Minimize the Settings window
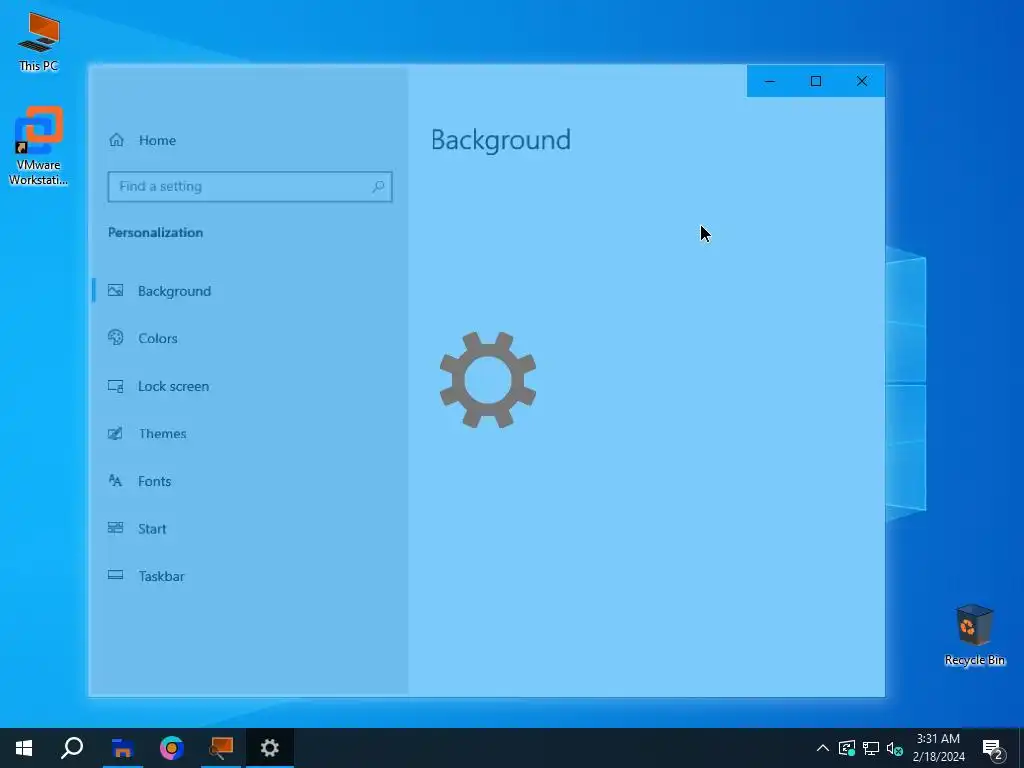Viewport: 1024px width, 768px height. 770,81
